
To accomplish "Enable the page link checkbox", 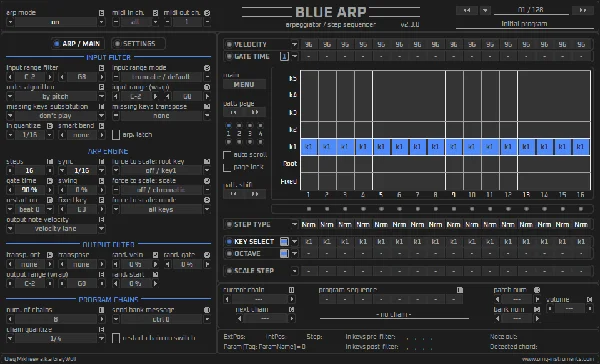I will [x=227, y=167].
